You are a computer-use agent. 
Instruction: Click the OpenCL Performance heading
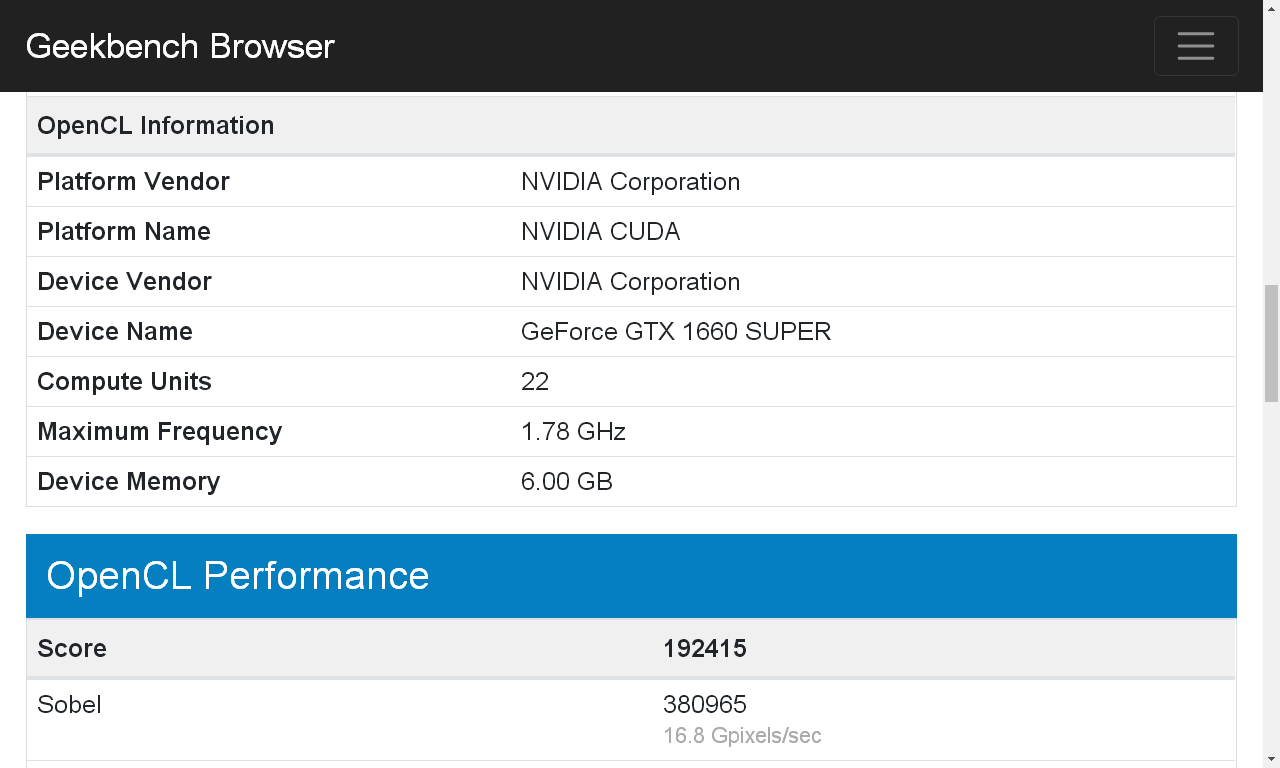point(238,576)
